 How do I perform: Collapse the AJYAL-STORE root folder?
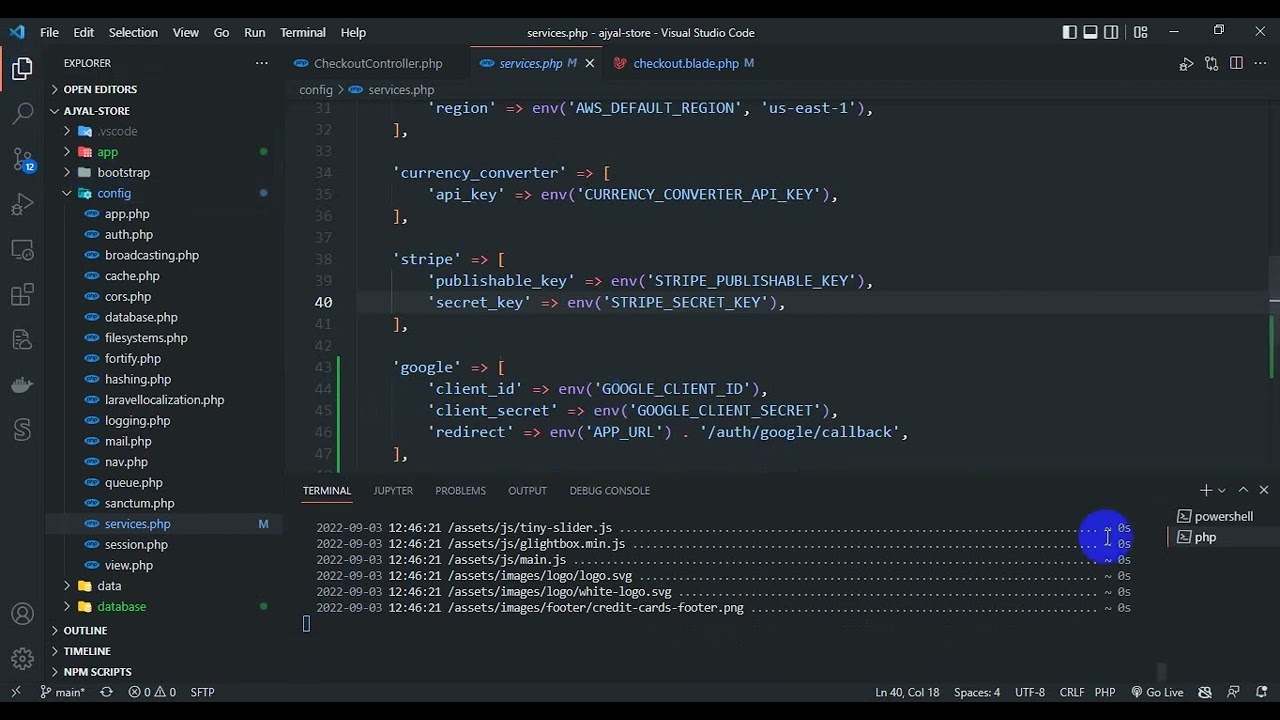click(97, 110)
